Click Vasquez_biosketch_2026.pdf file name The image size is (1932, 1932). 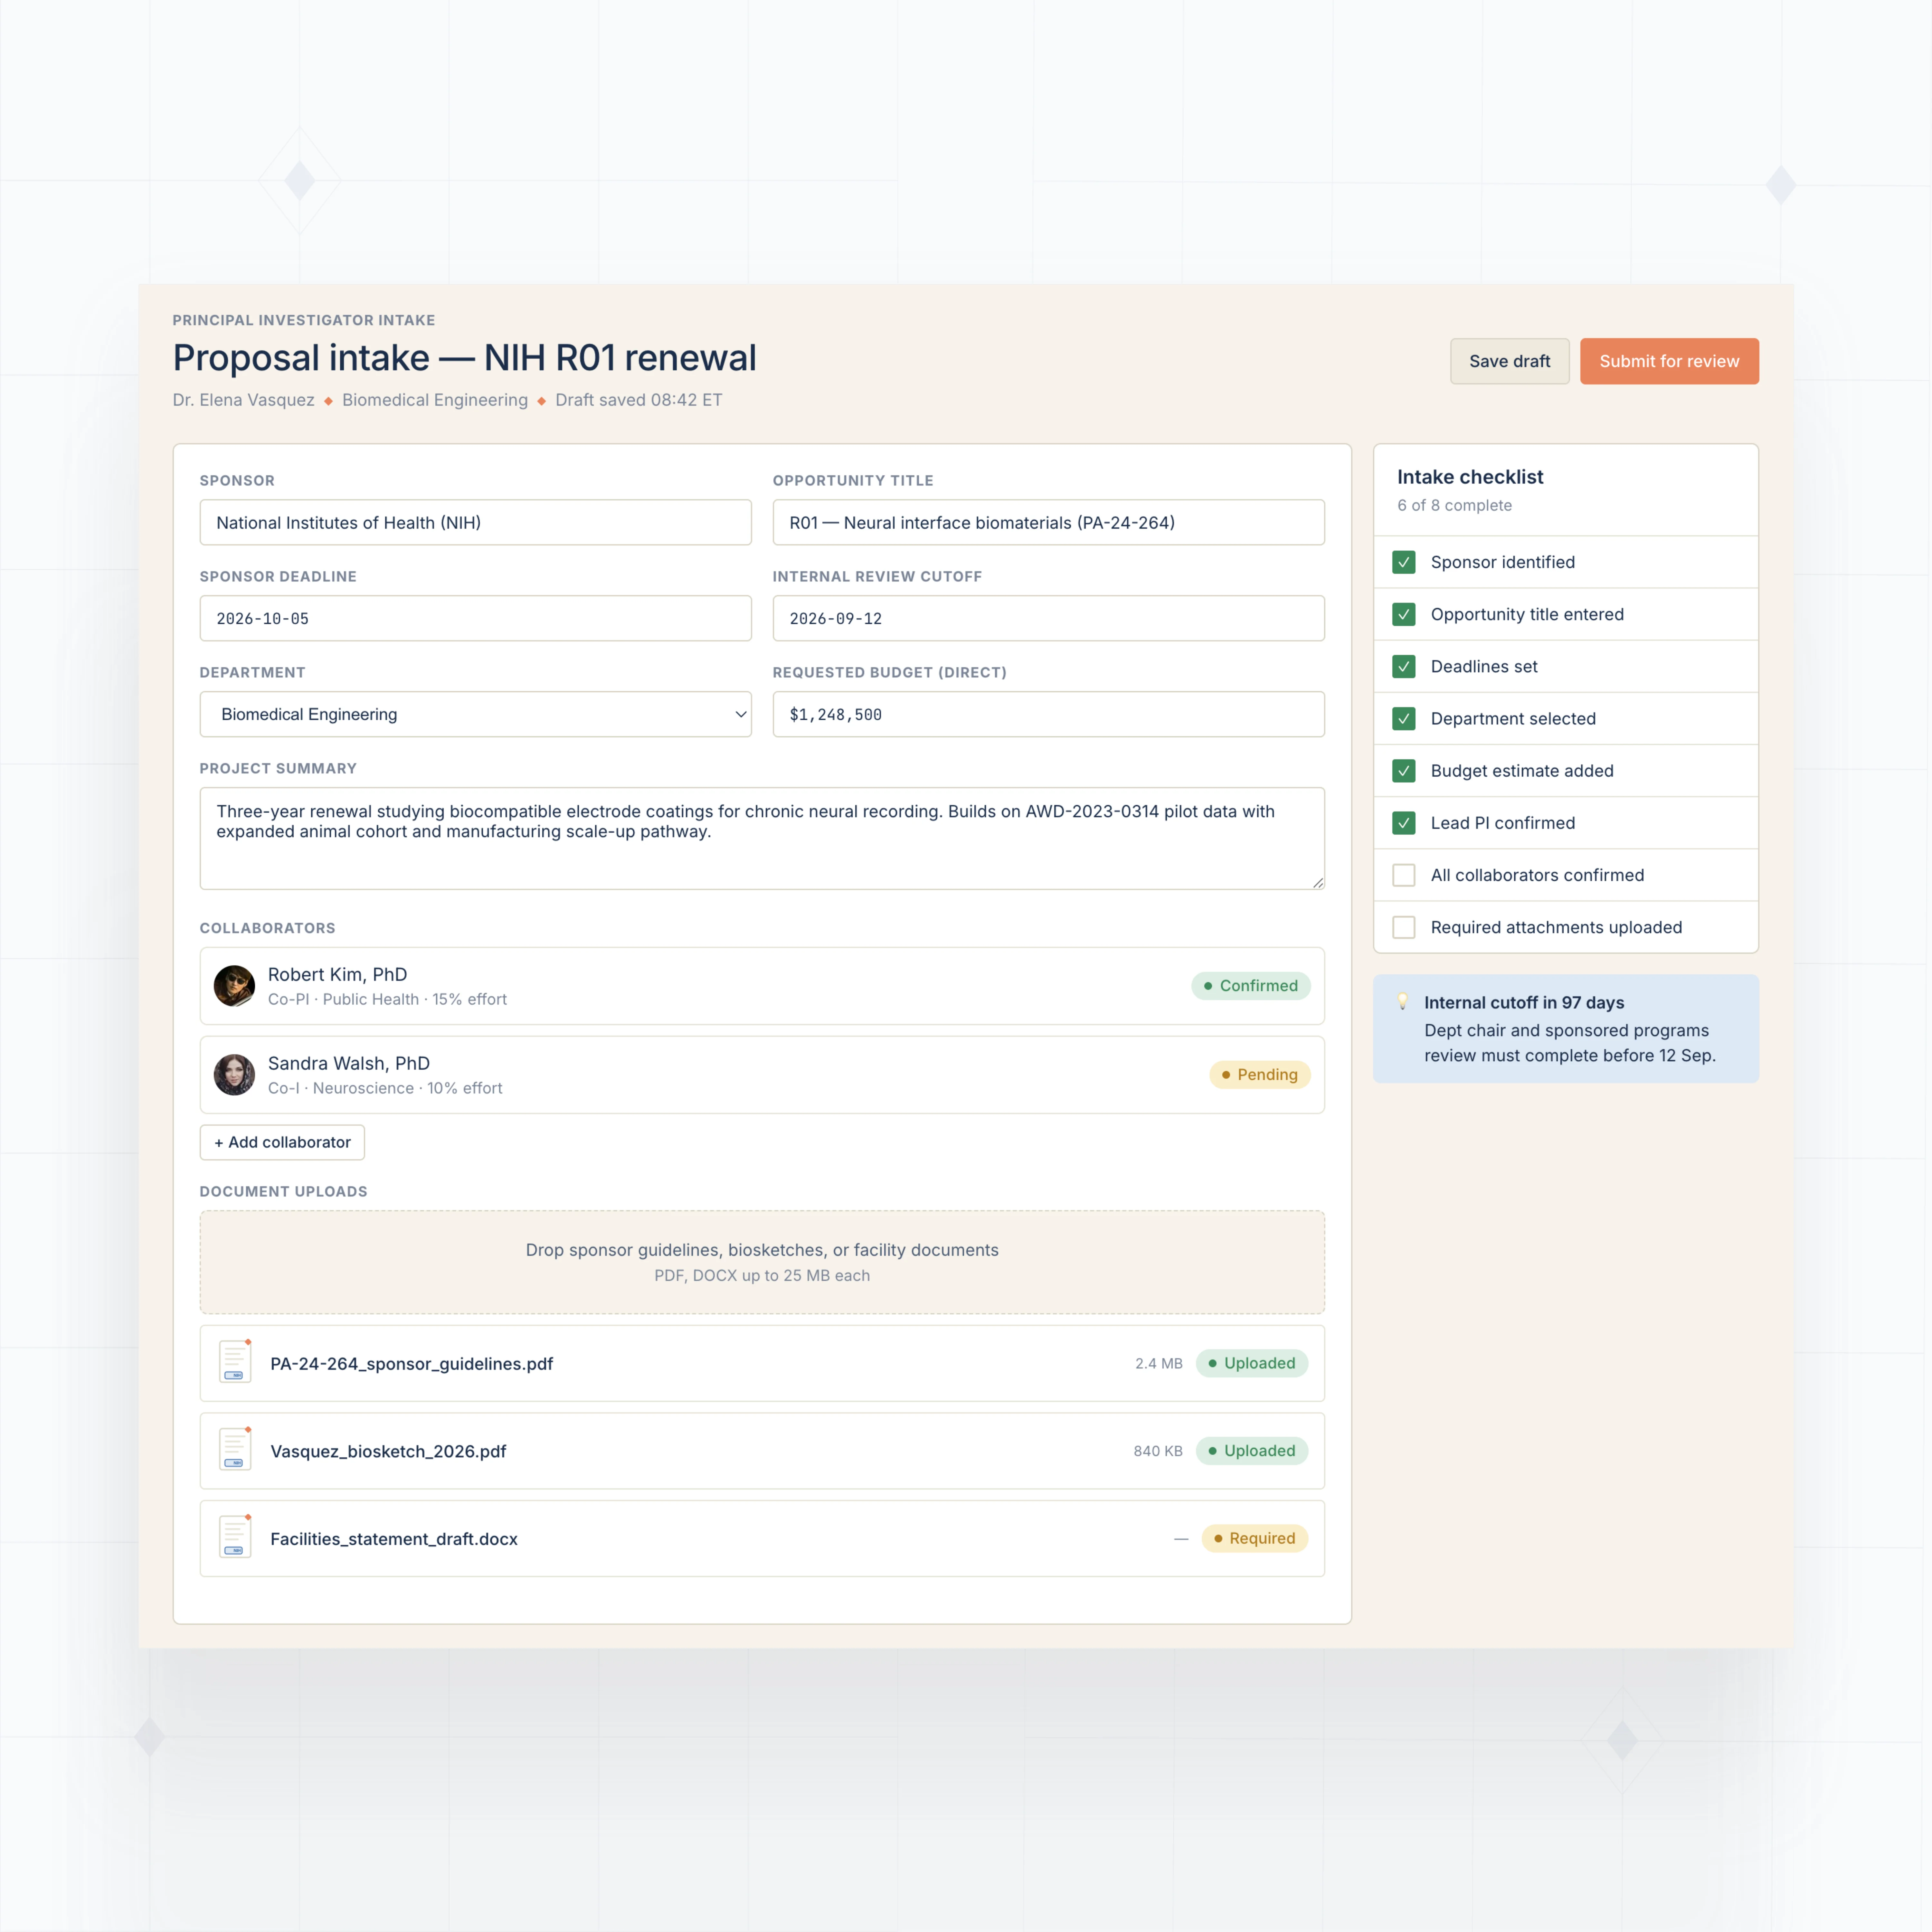pyautogui.click(x=388, y=1451)
